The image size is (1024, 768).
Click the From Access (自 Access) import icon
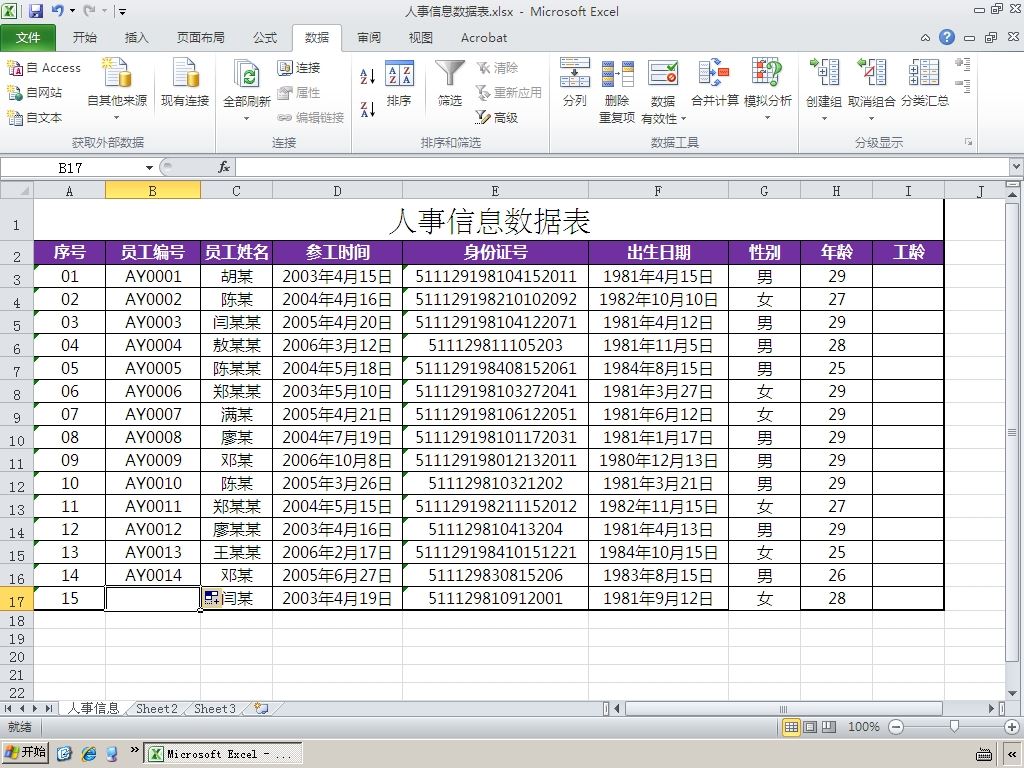pos(15,68)
